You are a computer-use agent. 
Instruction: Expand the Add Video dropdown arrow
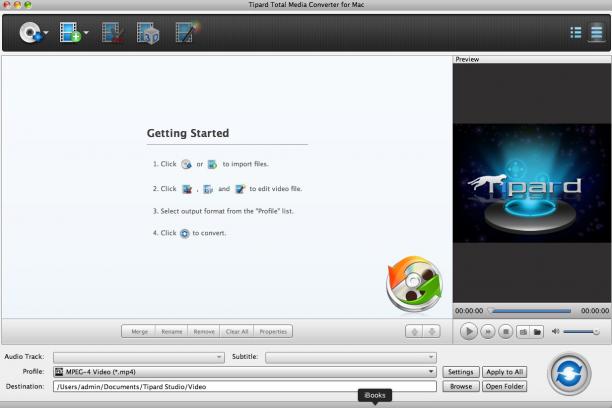coord(86,33)
